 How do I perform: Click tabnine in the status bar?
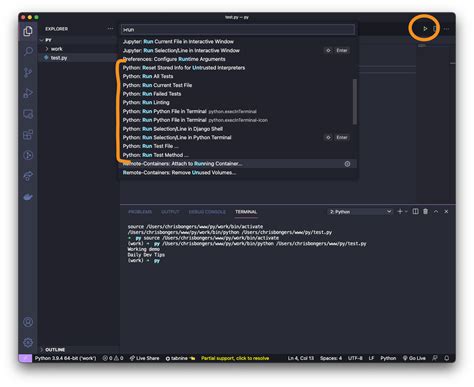[x=180, y=358]
